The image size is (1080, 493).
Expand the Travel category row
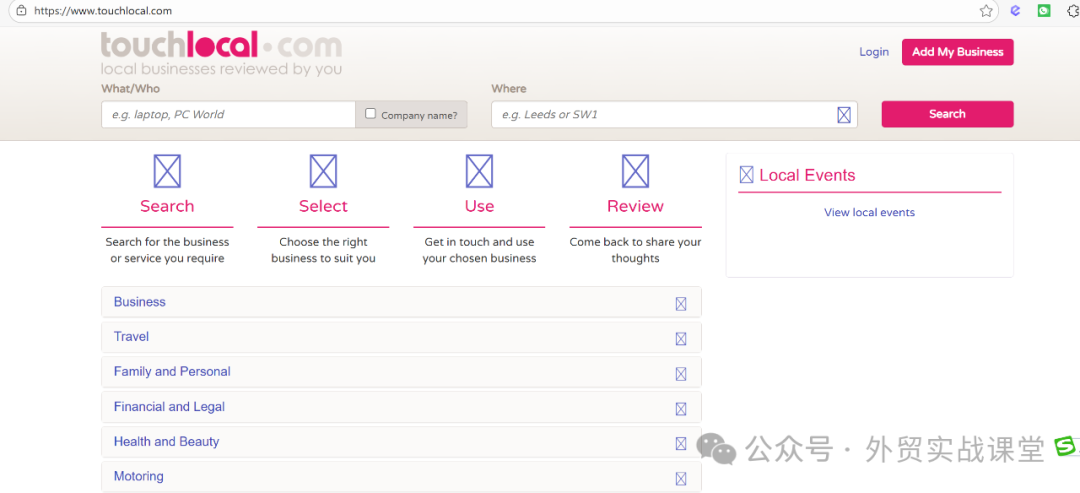click(x=400, y=337)
